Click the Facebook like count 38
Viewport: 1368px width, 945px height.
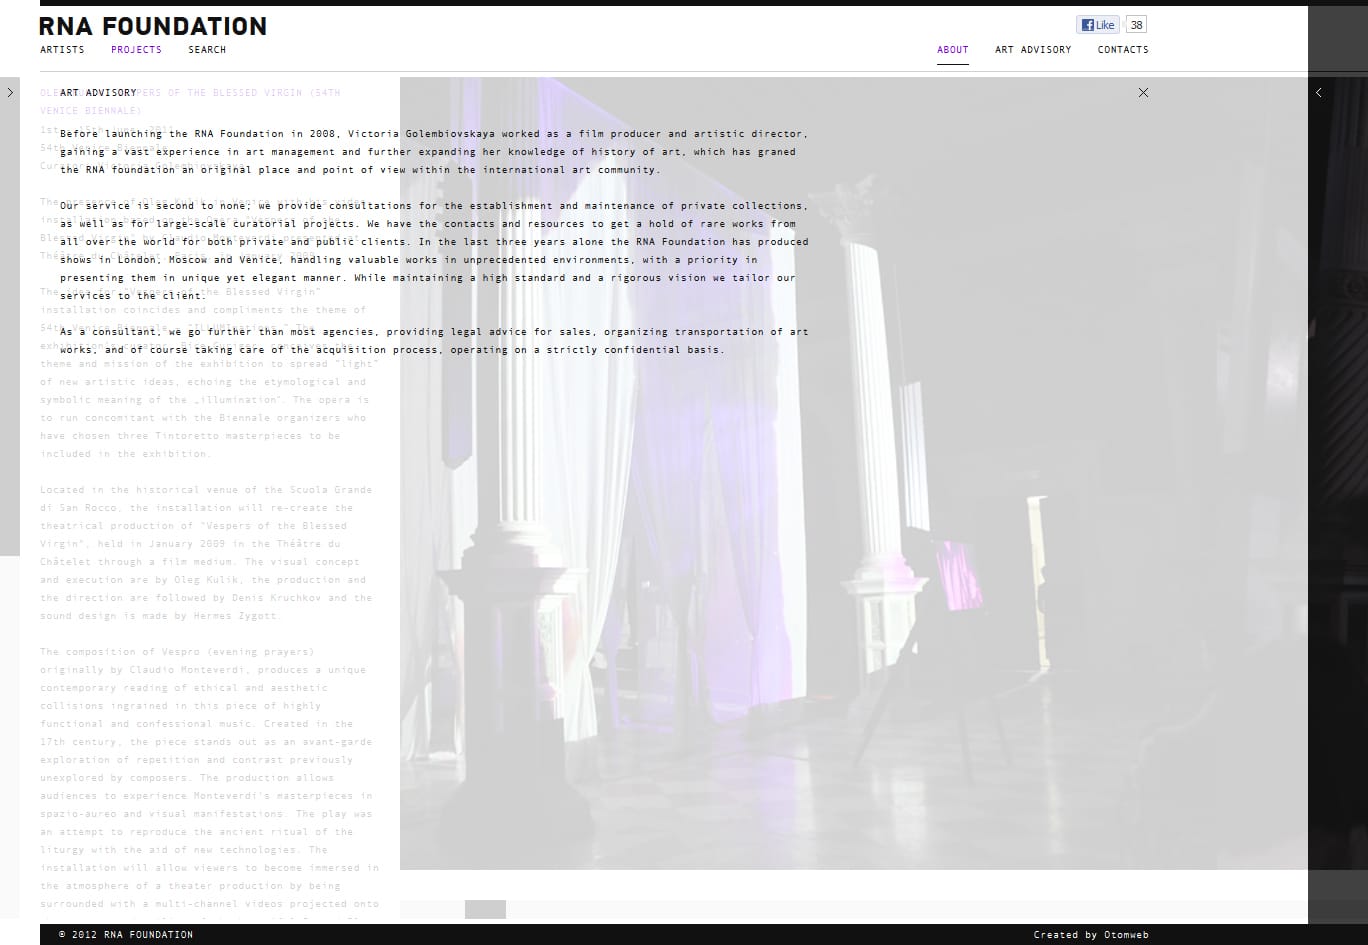[x=1136, y=25]
